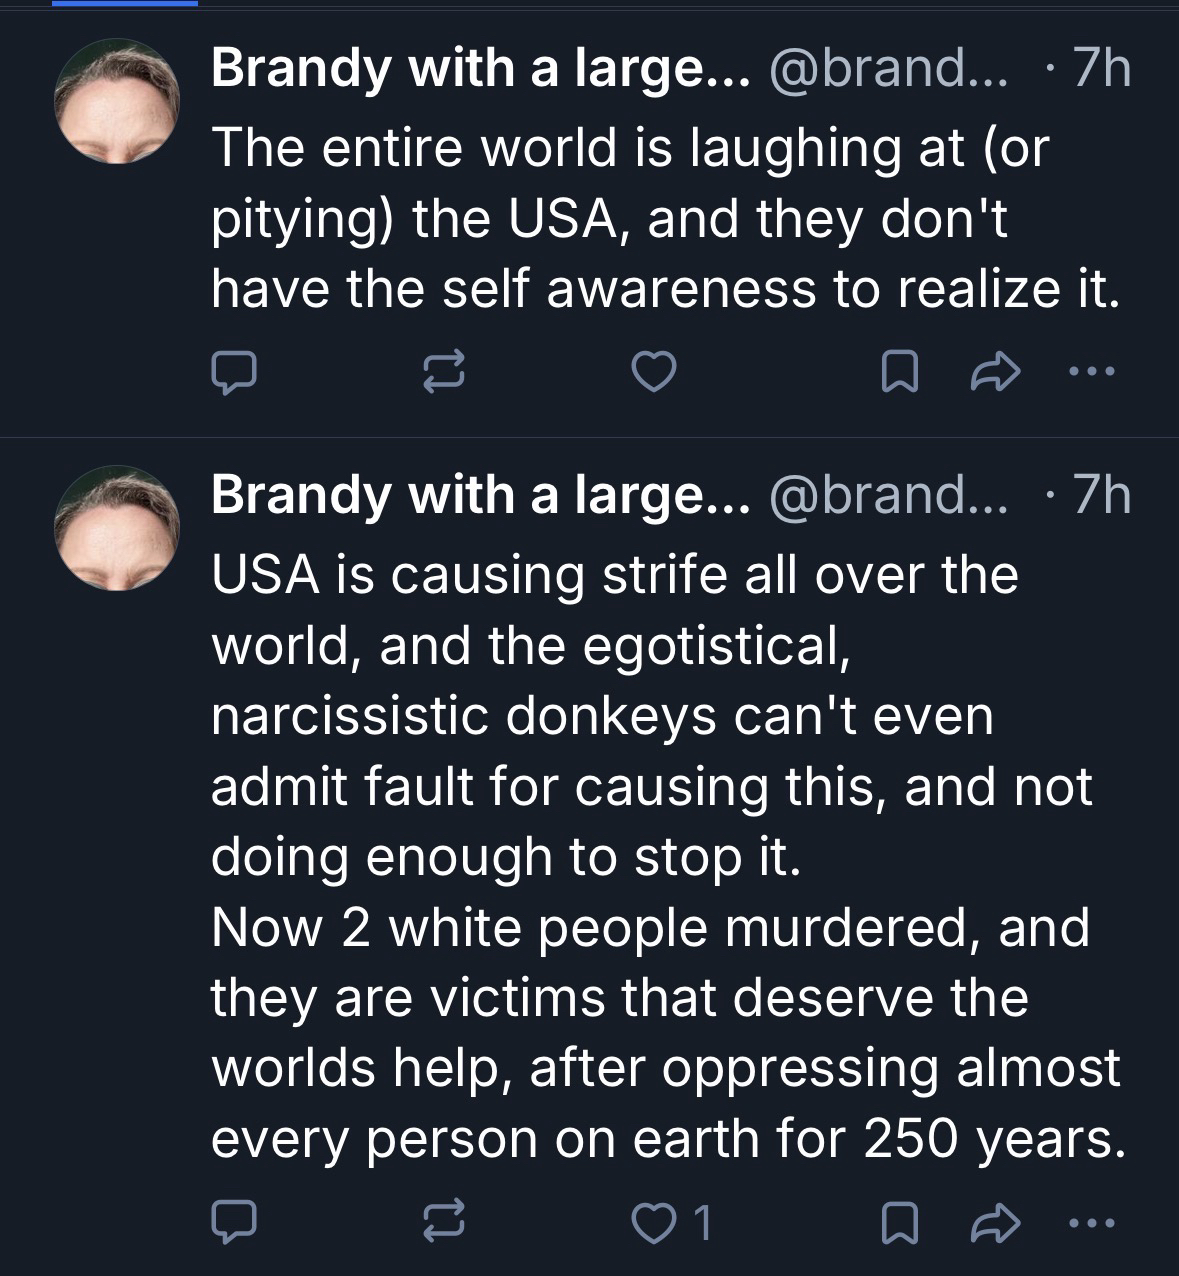Open the 7h timestamp on first post
The height and width of the screenshot is (1276, 1179).
pyautogui.click(x=1100, y=69)
